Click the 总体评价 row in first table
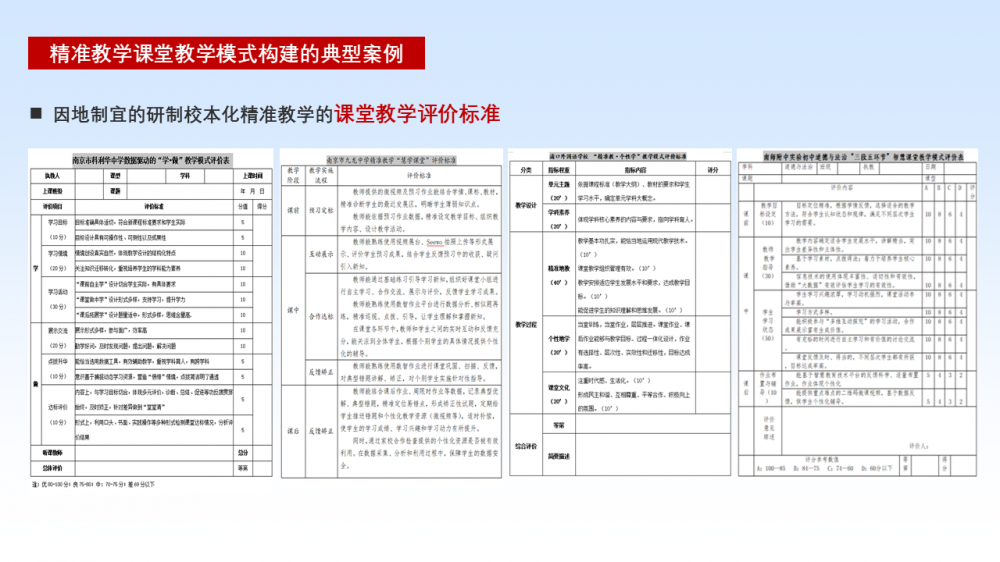Image resolution: width=1000 pixels, height=562 pixels. pyautogui.click(x=53, y=466)
